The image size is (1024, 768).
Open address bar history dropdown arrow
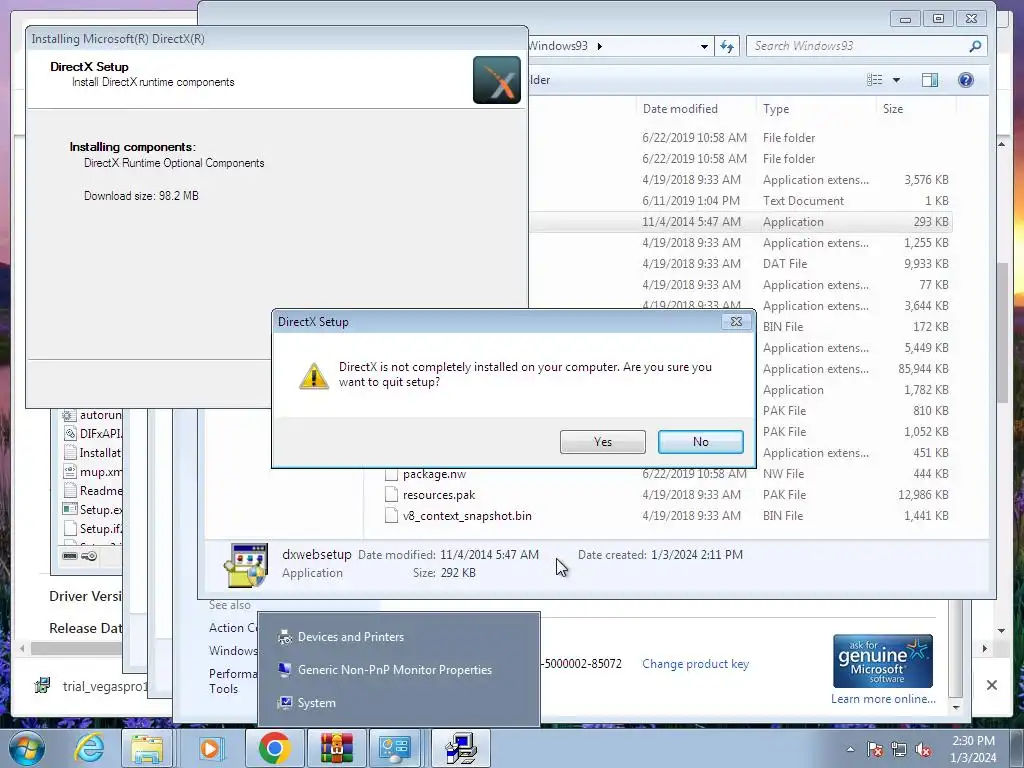pyautogui.click(x=704, y=46)
